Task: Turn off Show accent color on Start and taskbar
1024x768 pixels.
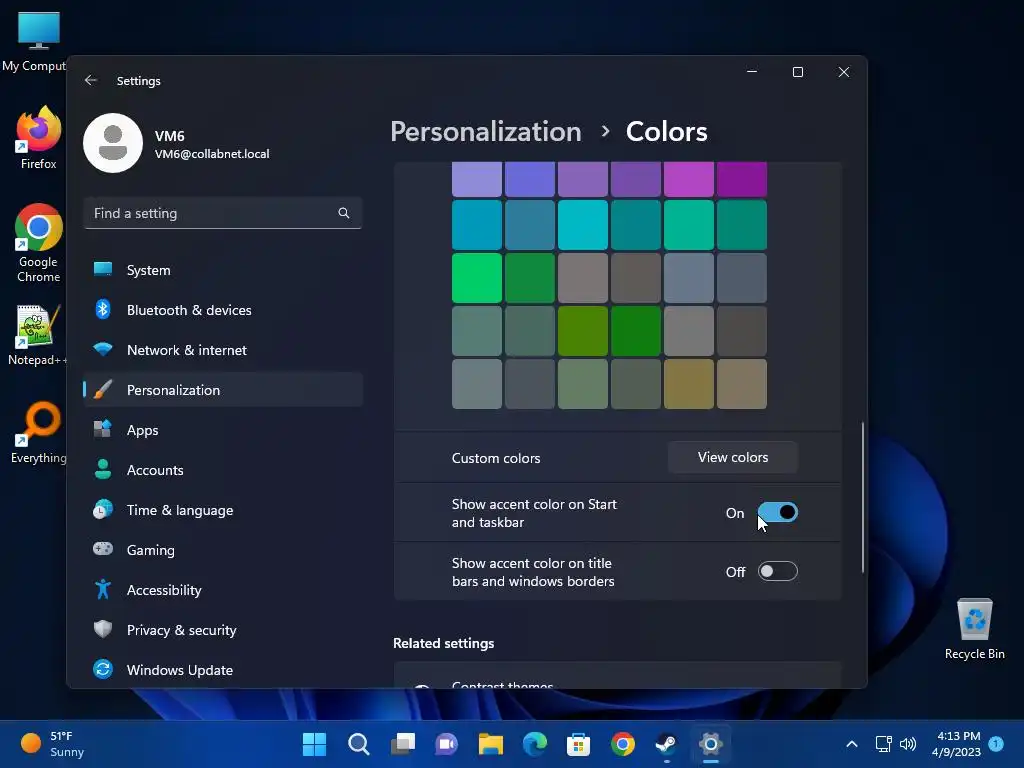Action: 777,513
